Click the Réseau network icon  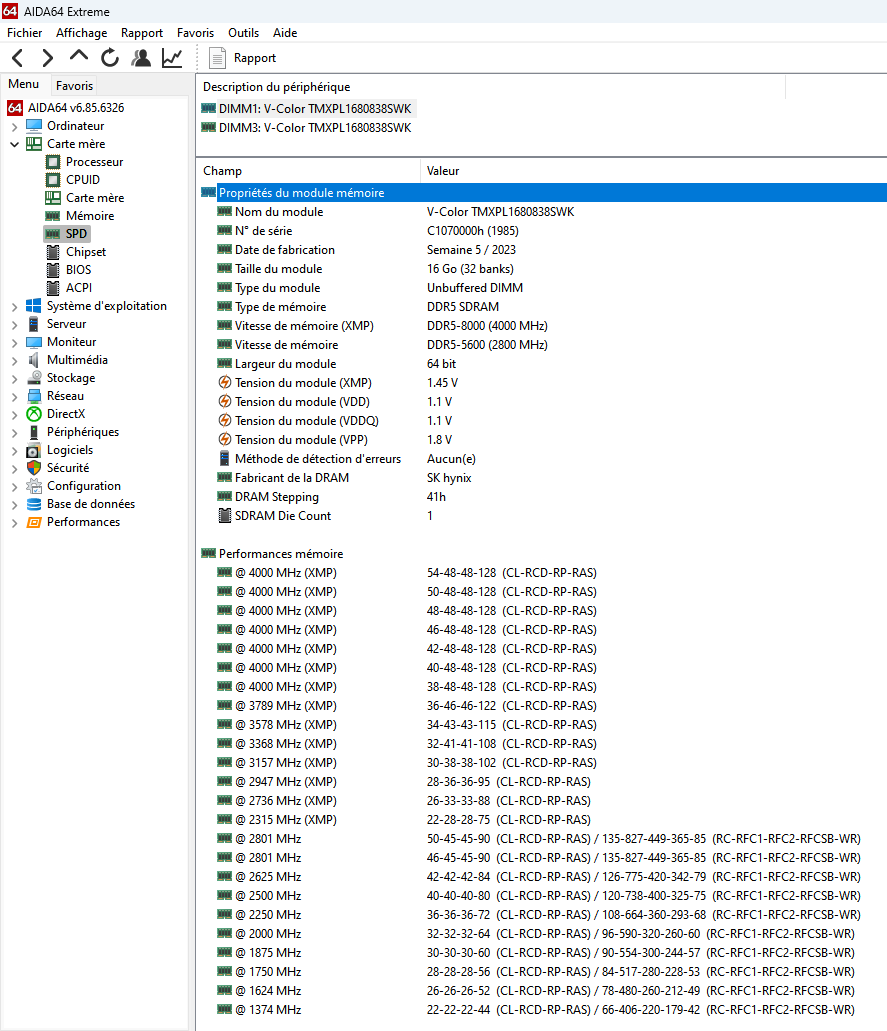34,396
